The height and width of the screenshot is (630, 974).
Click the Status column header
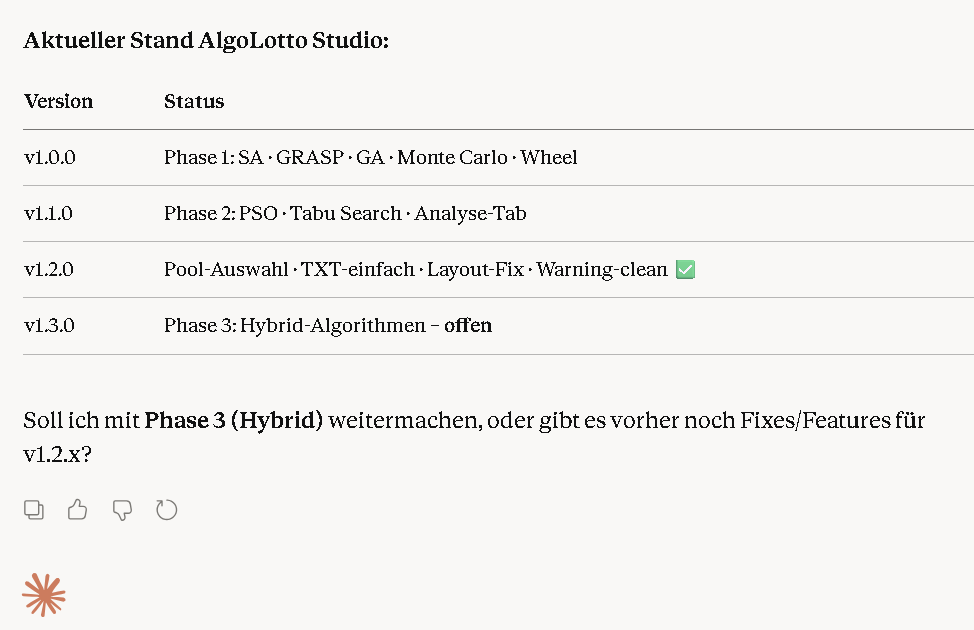pyautogui.click(x=194, y=101)
